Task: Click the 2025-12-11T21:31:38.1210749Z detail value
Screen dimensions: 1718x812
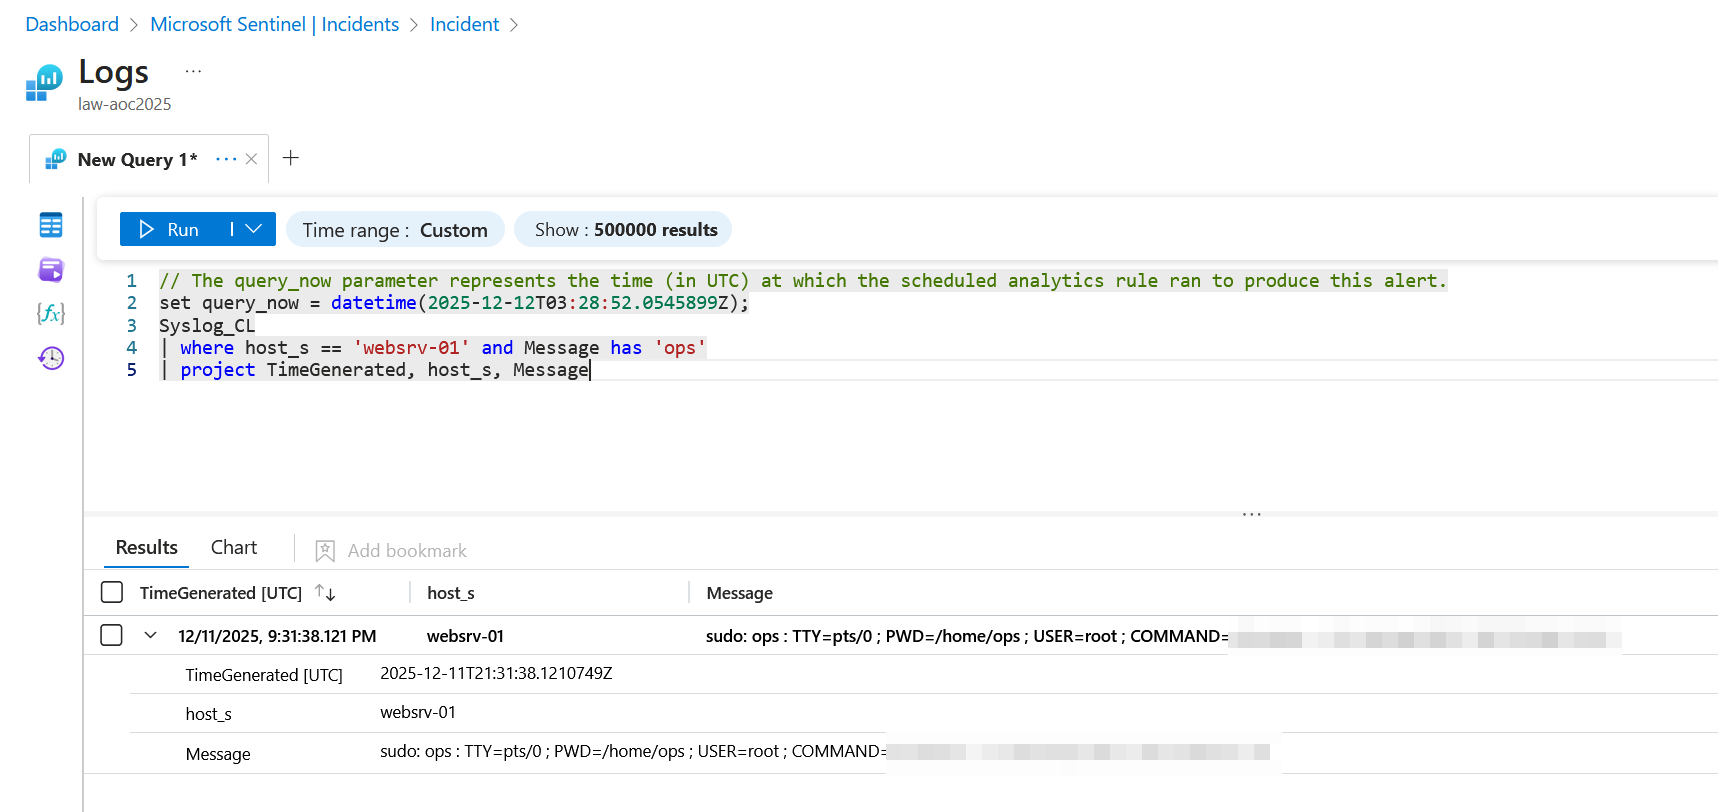Action: pos(496,673)
